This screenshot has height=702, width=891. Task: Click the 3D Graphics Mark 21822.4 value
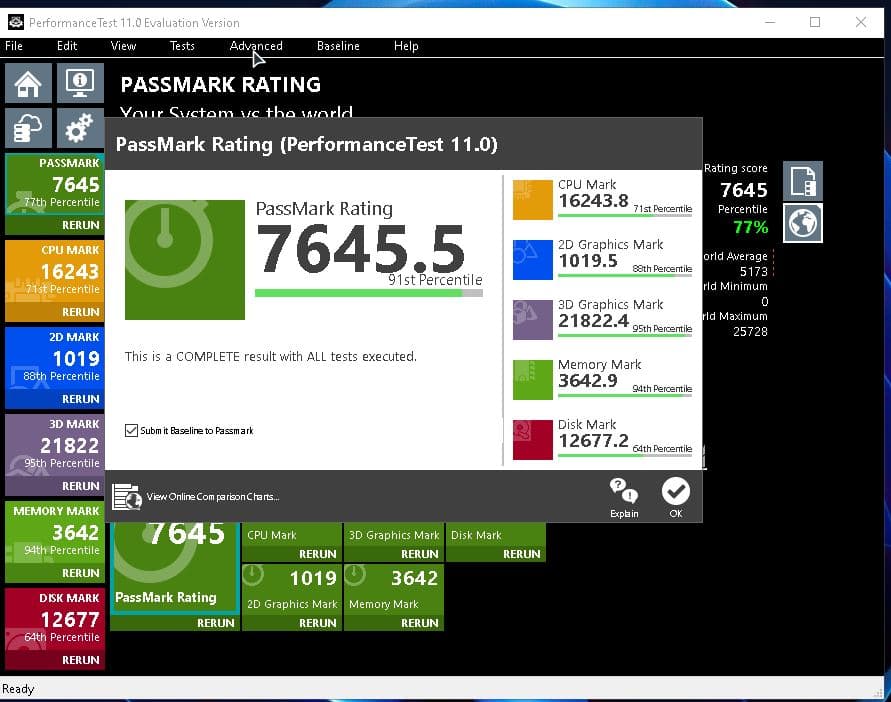[x=593, y=321]
